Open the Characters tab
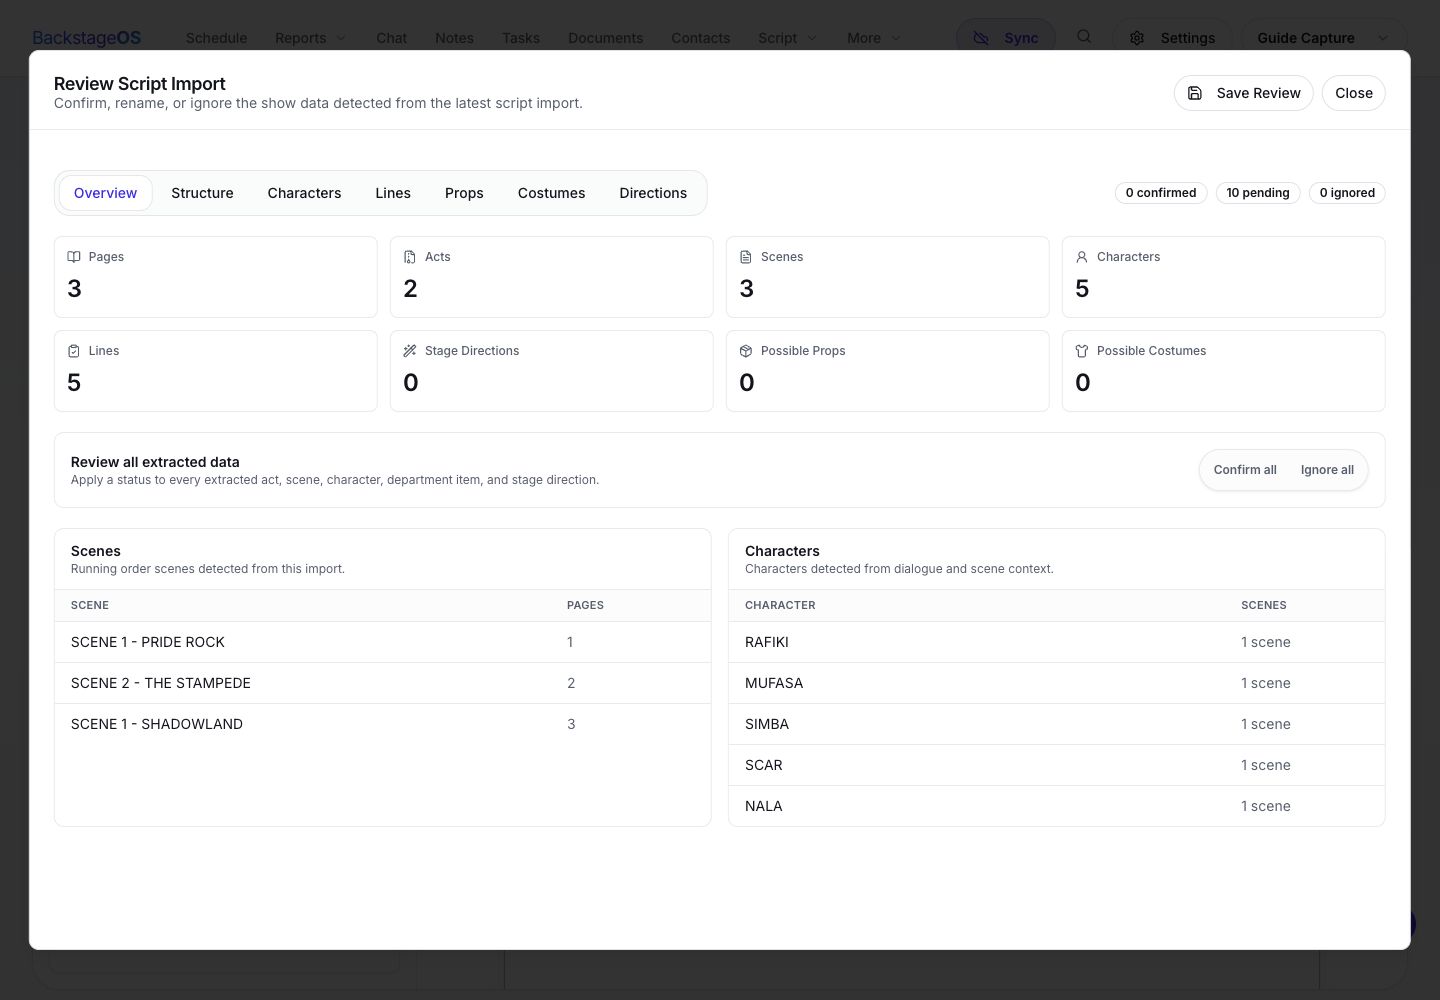Image resolution: width=1440 pixels, height=1000 pixels. click(304, 193)
